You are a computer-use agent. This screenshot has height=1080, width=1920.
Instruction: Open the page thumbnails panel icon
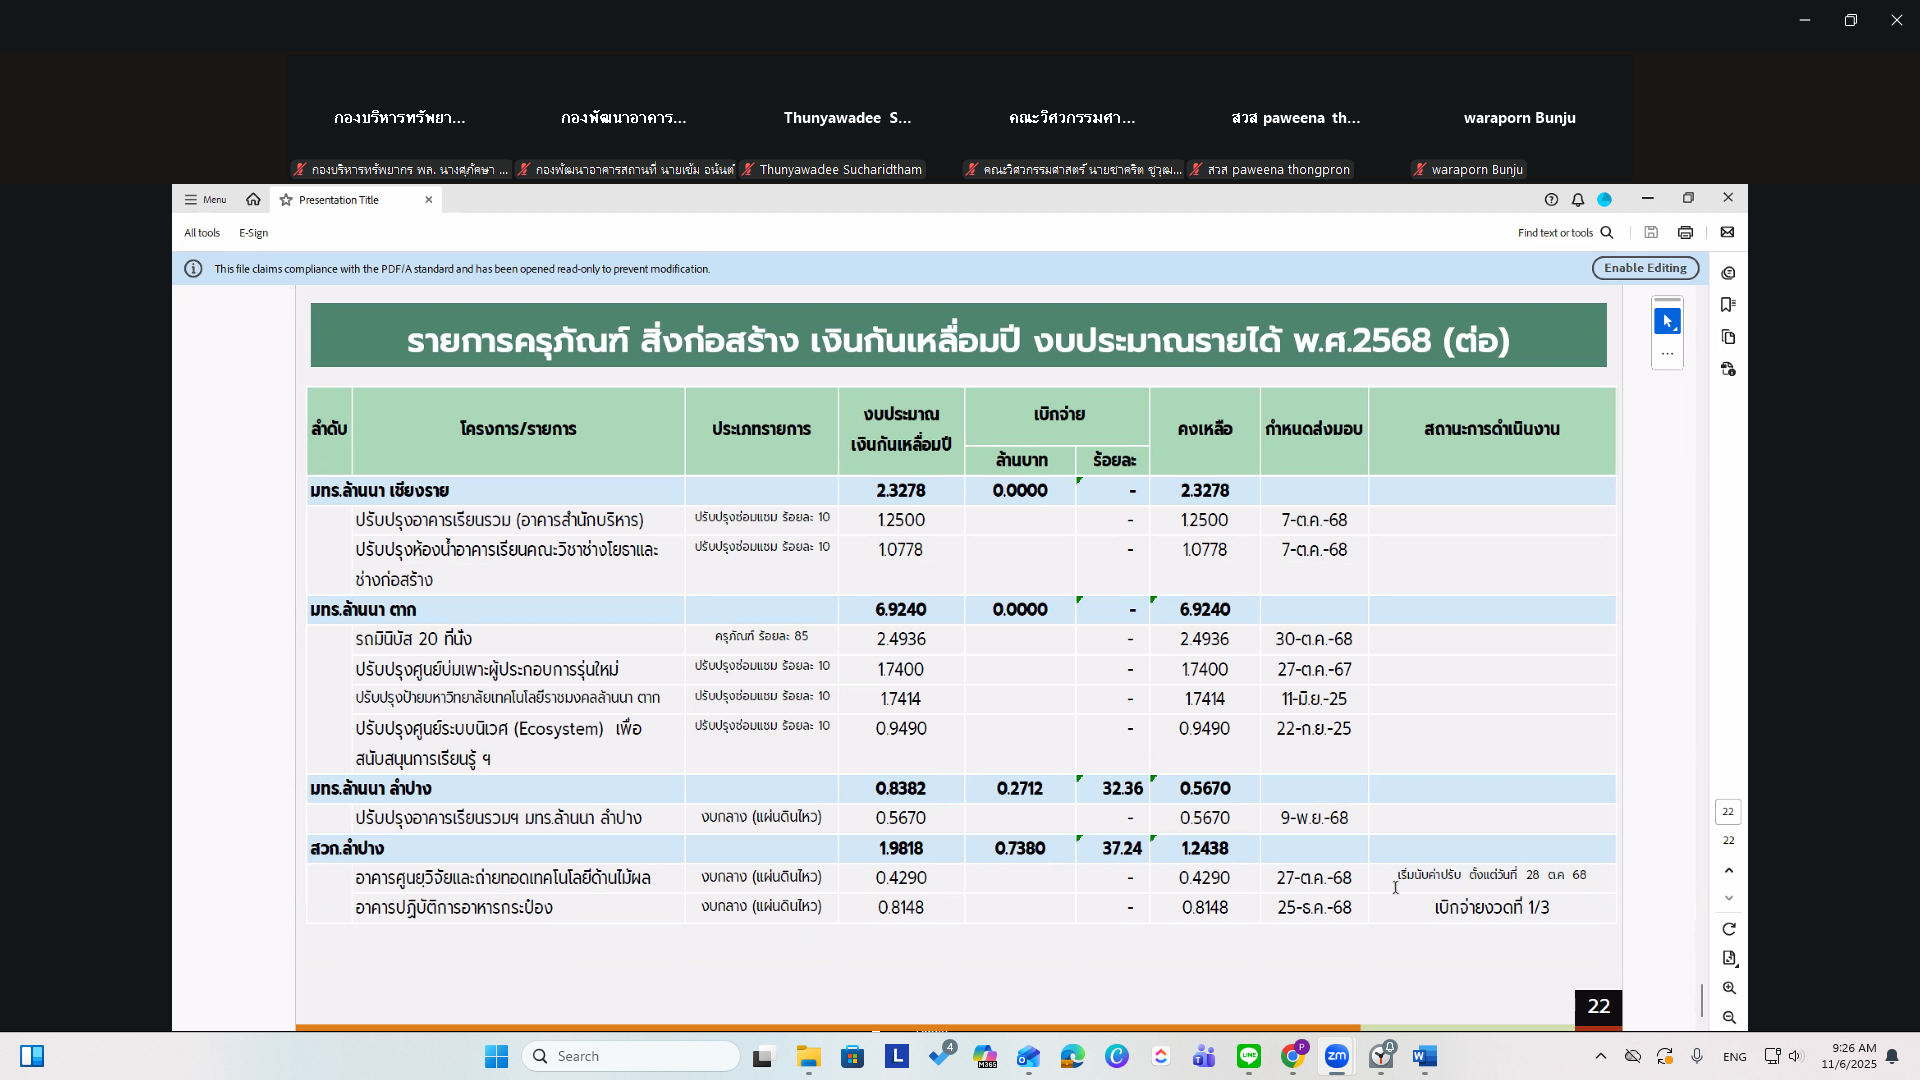1728,337
